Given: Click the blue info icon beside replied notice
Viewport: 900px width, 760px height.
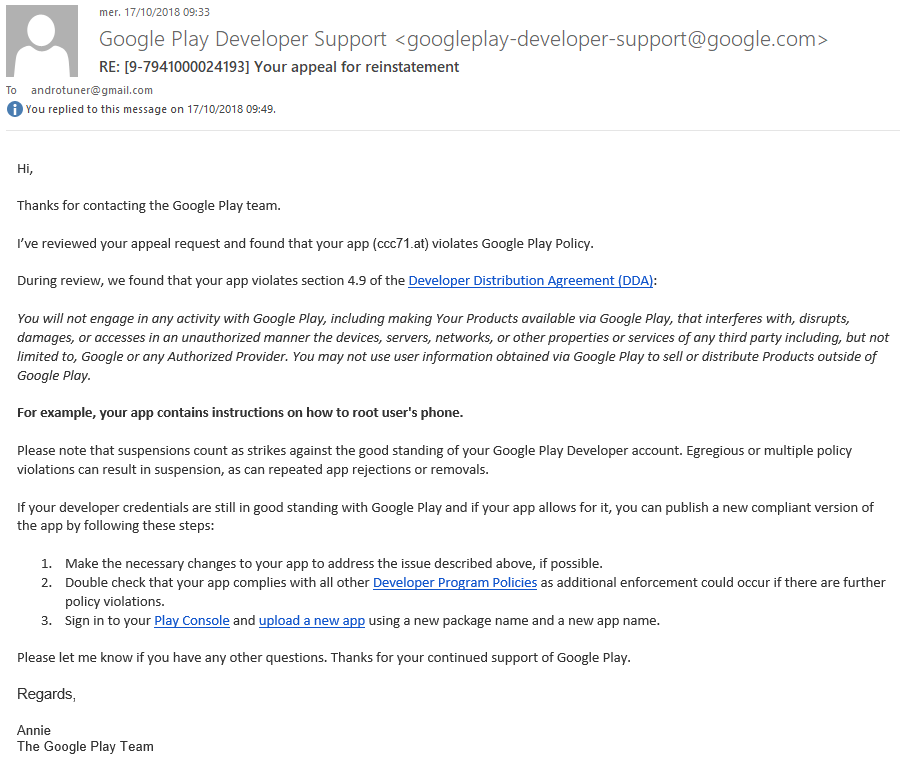Looking at the screenshot, I should 14,109.
